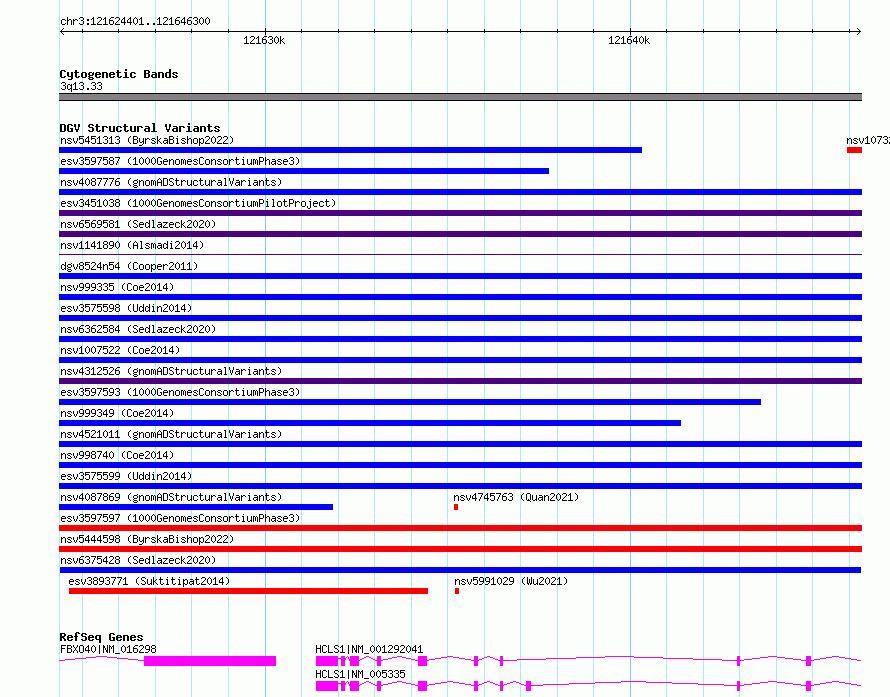Open nsv6362584 (Sedlazeck2020) variant label

[138, 329]
